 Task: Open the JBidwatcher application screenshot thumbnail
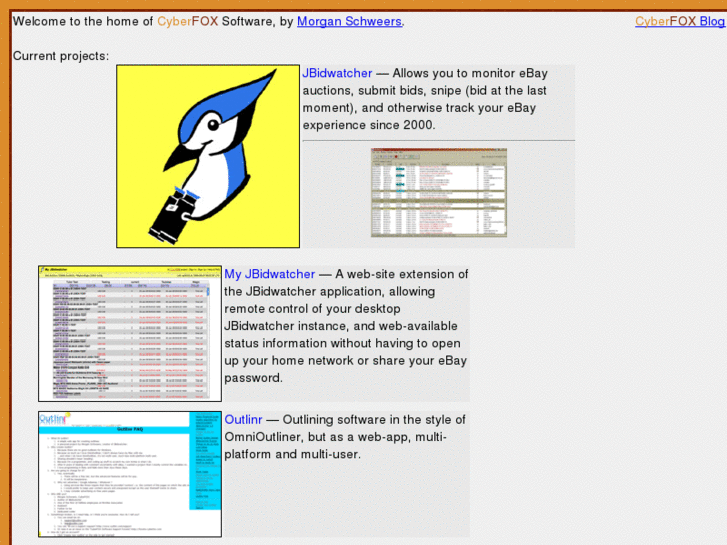click(x=439, y=193)
